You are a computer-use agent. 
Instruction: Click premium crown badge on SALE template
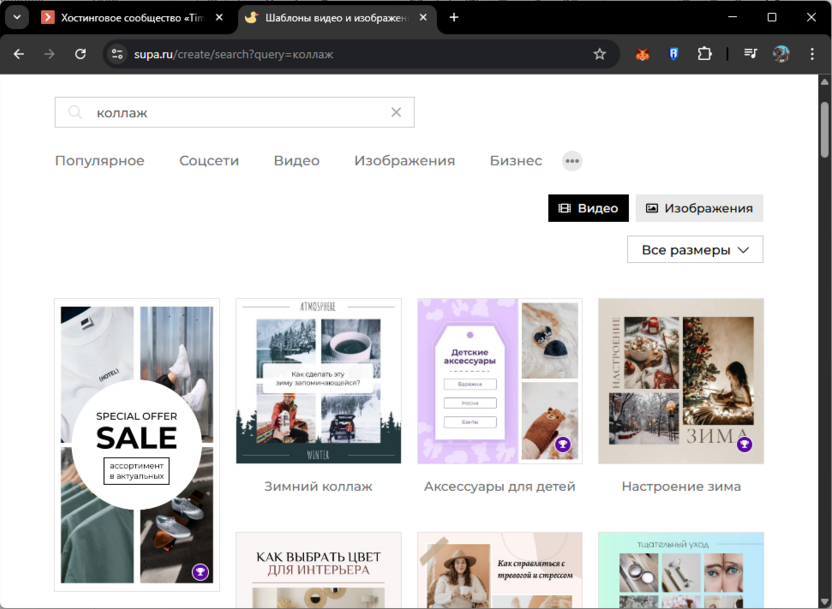(x=201, y=572)
